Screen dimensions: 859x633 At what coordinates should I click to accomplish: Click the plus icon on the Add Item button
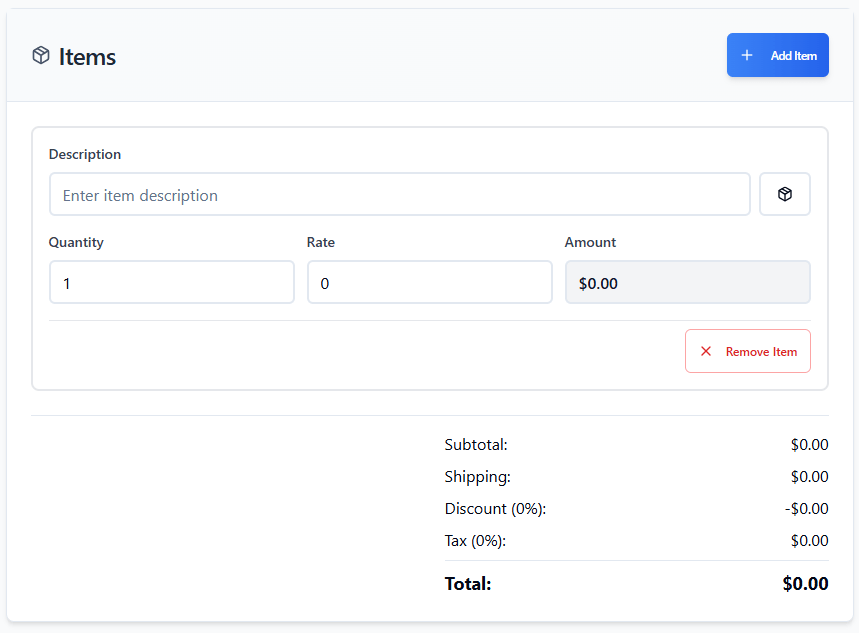pyautogui.click(x=746, y=55)
